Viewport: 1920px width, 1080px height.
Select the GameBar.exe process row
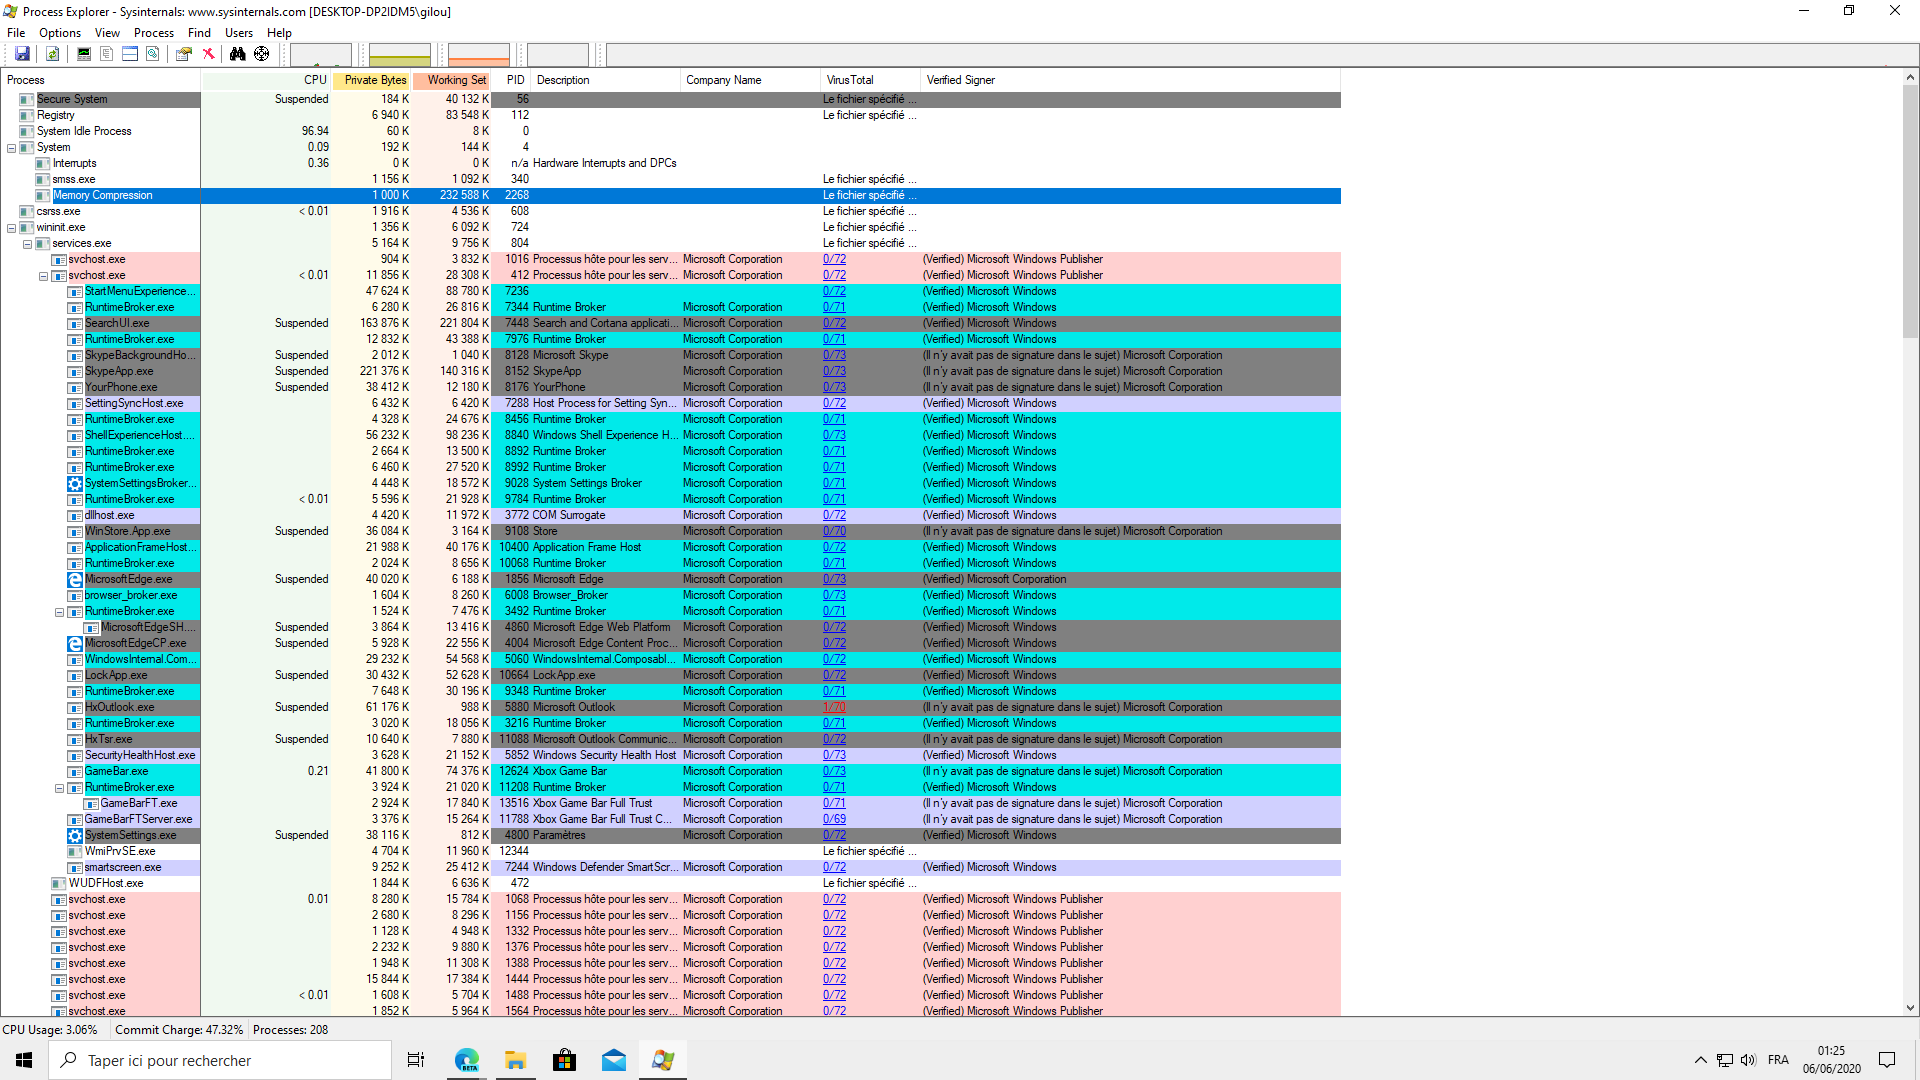tap(117, 771)
